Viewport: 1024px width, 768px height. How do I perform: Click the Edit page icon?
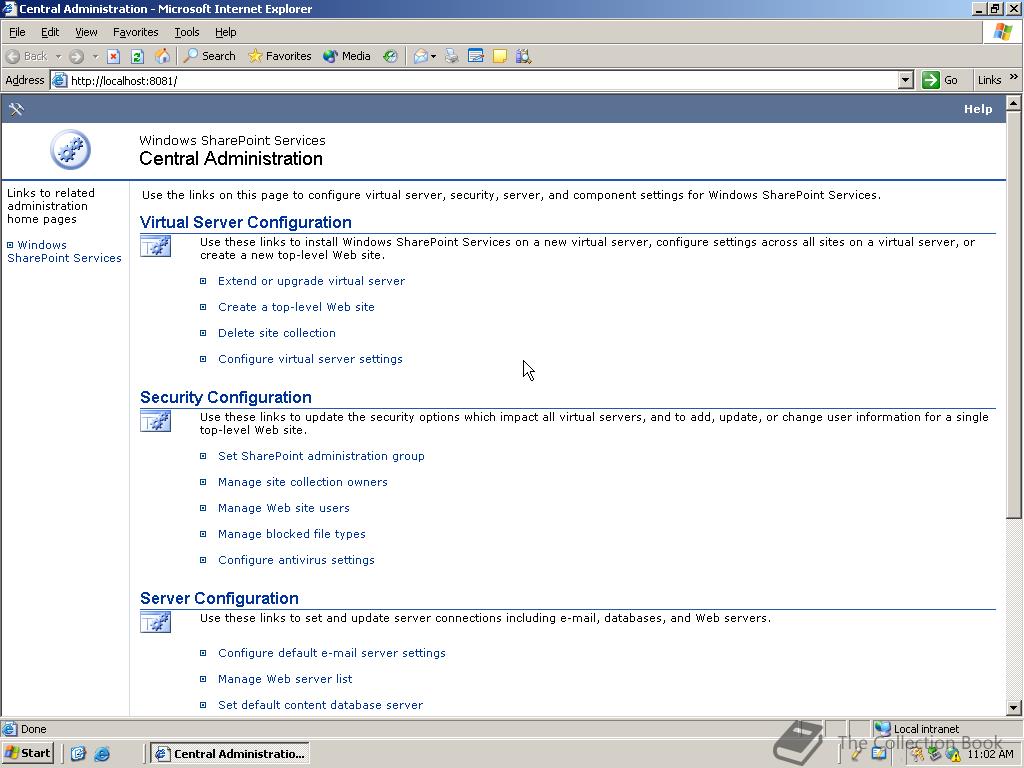[476, 56]
